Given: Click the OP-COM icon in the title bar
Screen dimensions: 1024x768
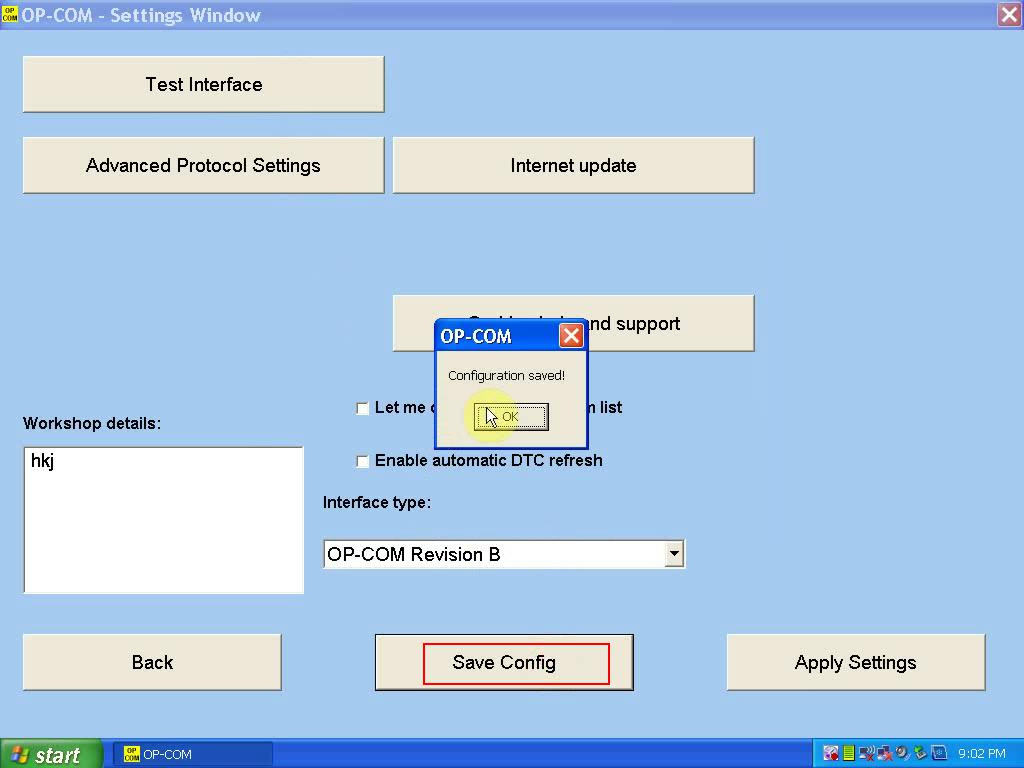Looking at the screenshot, I should (x=10, y=14).
